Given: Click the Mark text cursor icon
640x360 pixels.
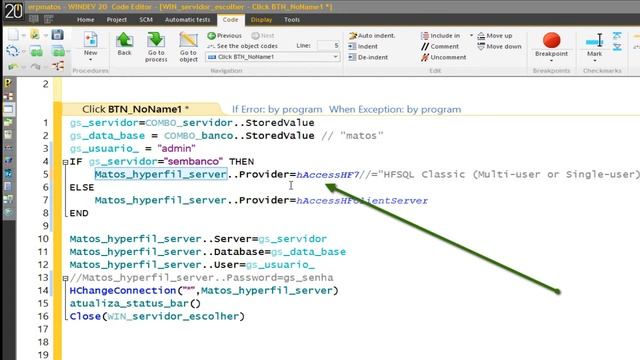Looking at the screenshot, I should pos(594,40).
